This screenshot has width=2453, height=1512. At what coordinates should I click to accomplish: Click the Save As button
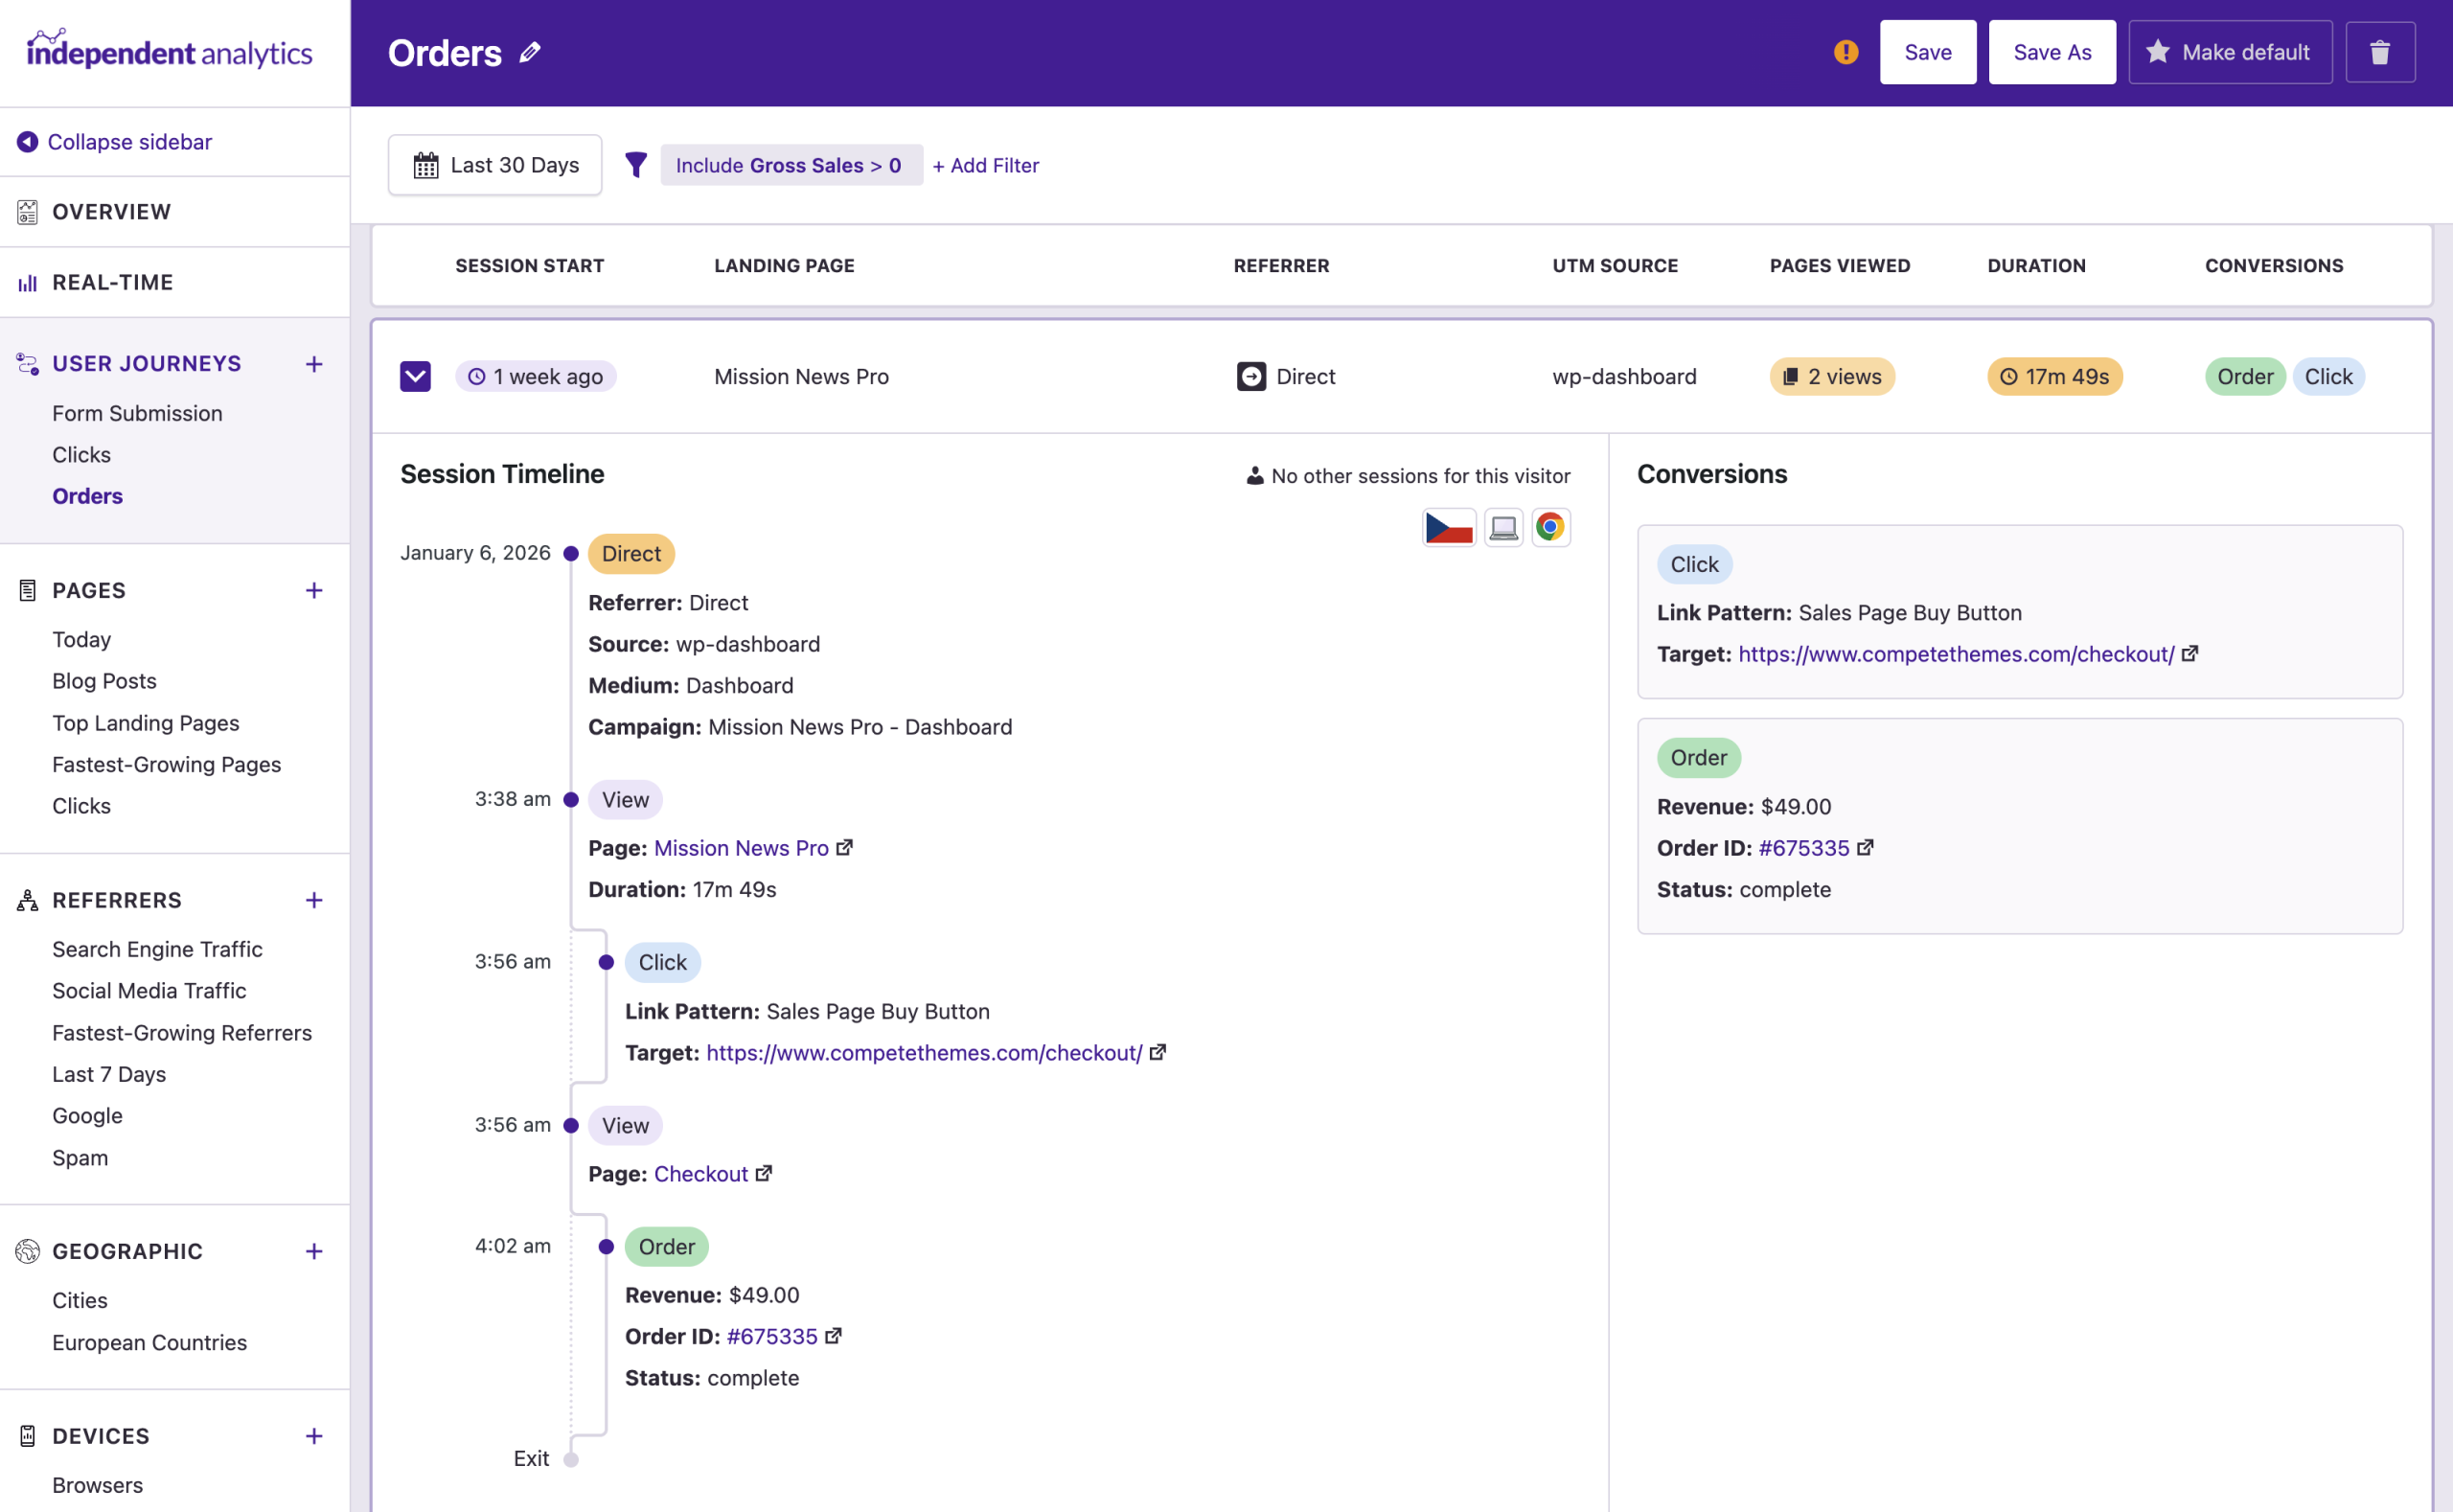pyautogui.click(x=2051, y=52)
